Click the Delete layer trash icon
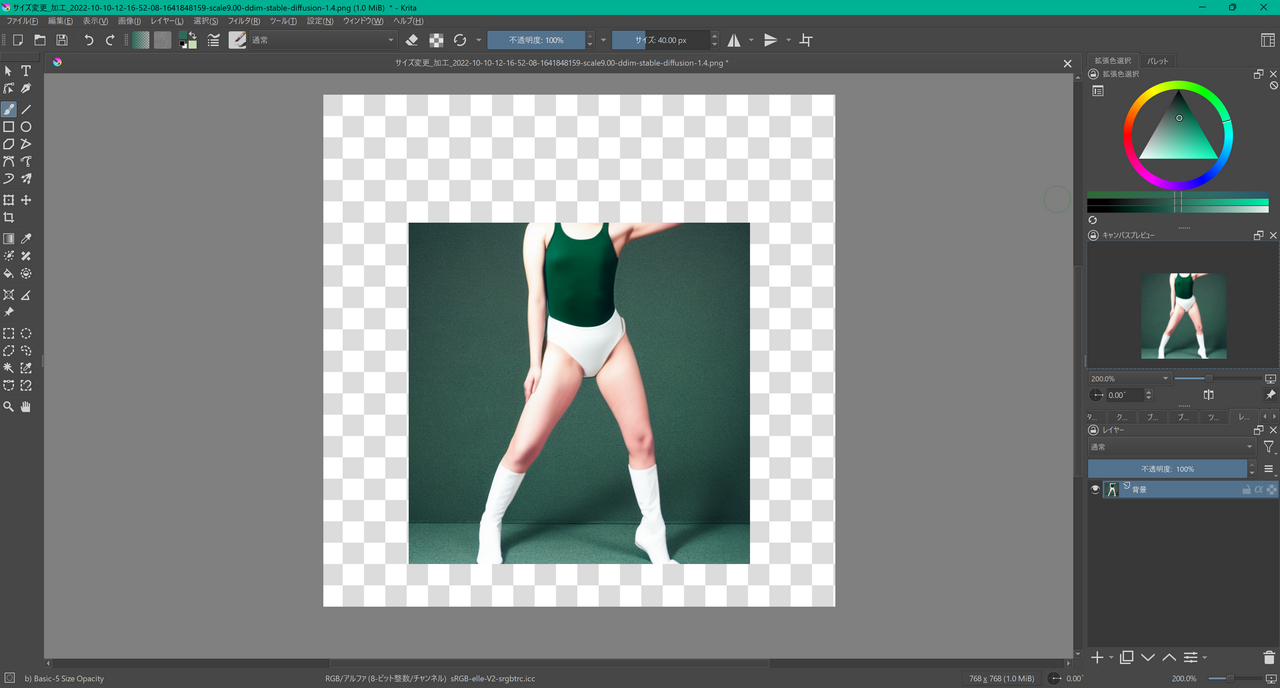 [x=1269, y=657]
